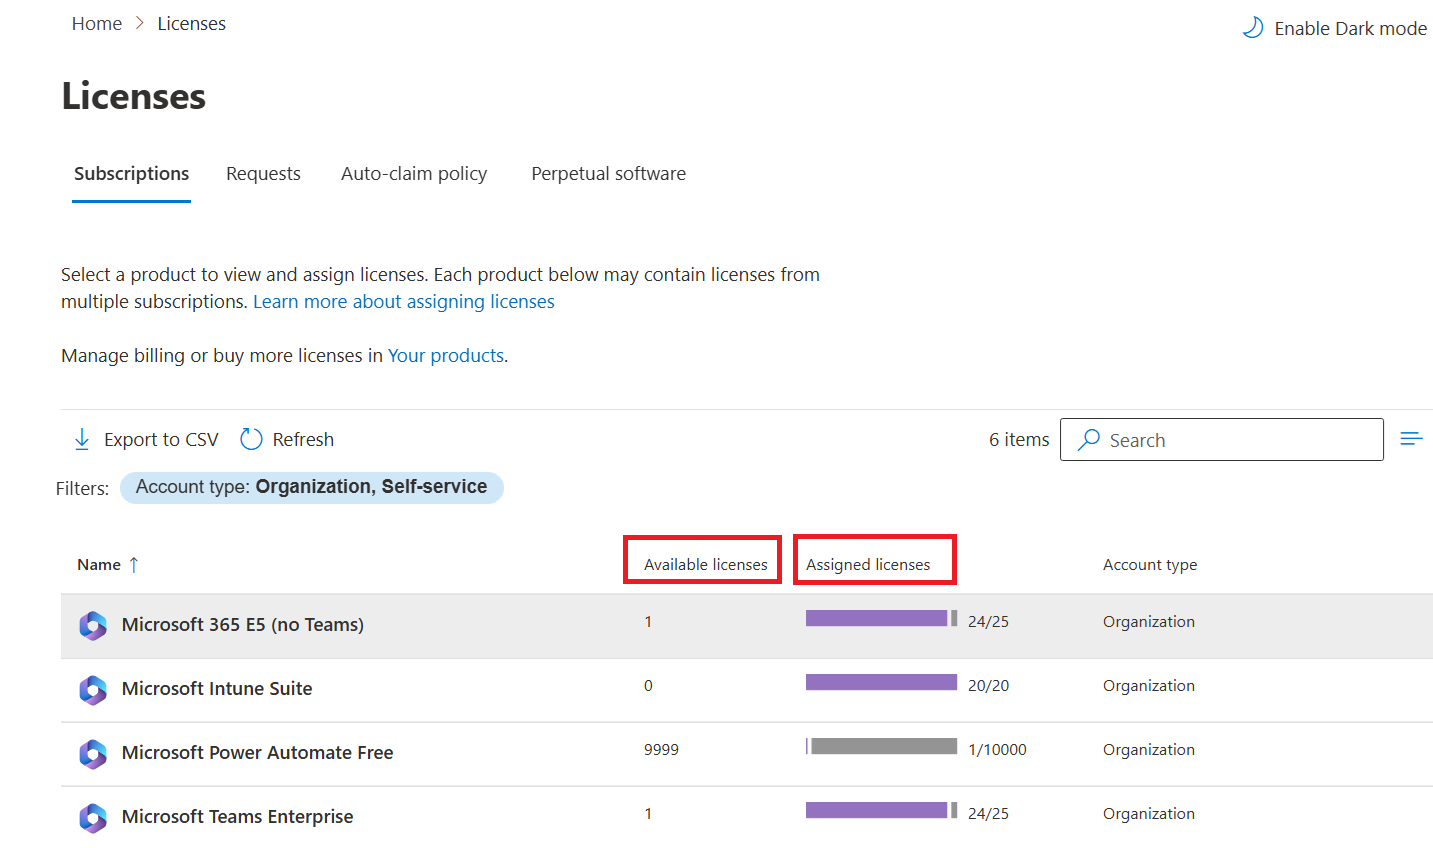This screenshot has width=1433, height=848.
Task: Sort by Available licenses column
Action: (x=705, y=565)
